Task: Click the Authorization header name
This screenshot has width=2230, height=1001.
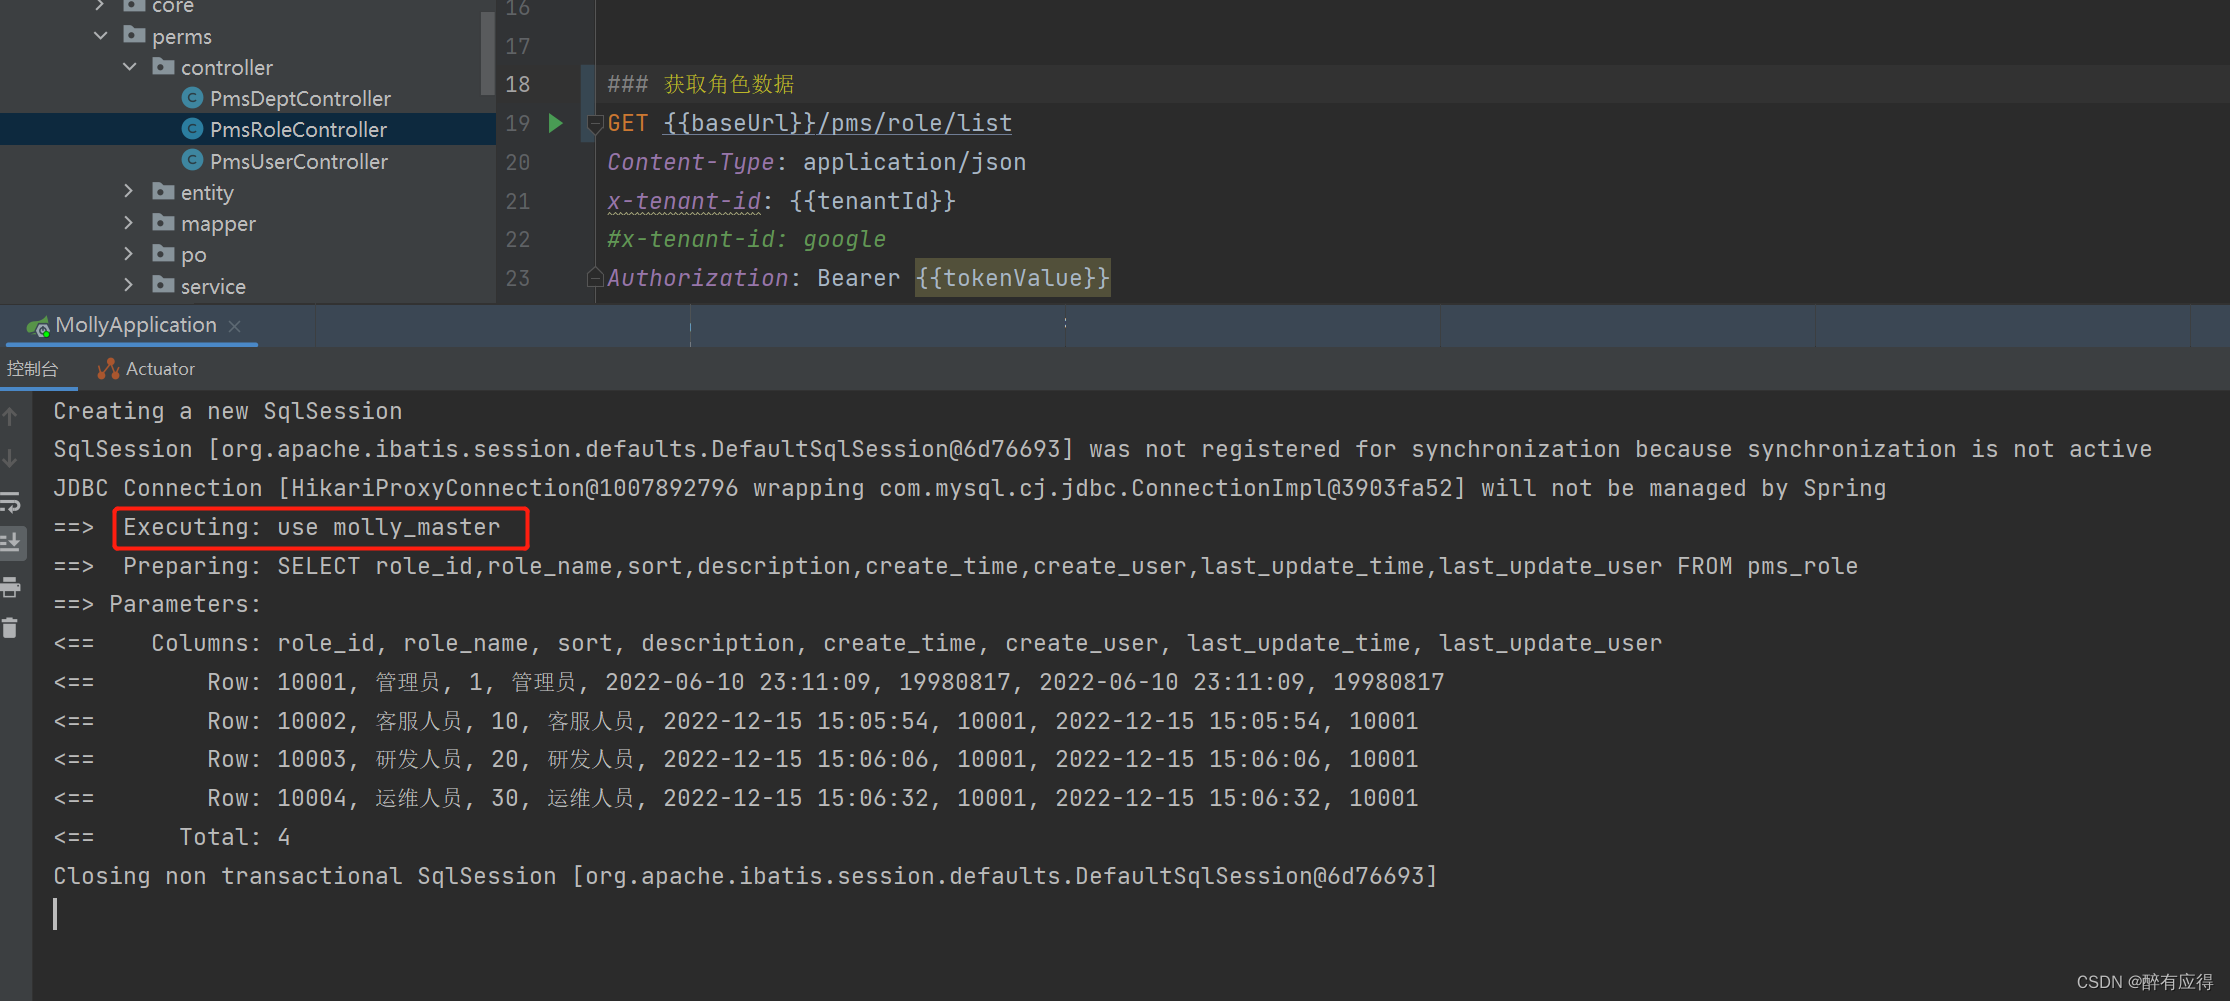Action: click(x=698, y=278)
